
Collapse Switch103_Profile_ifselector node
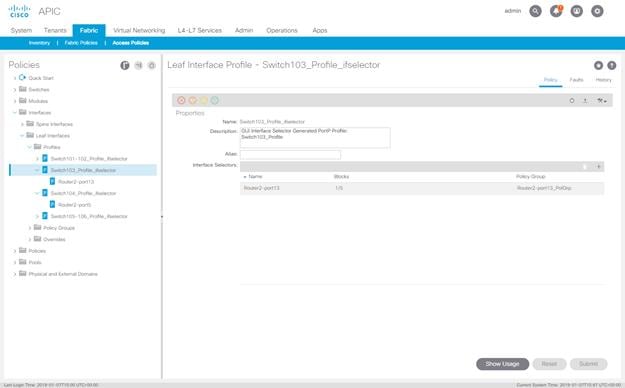tap(37, 170)
